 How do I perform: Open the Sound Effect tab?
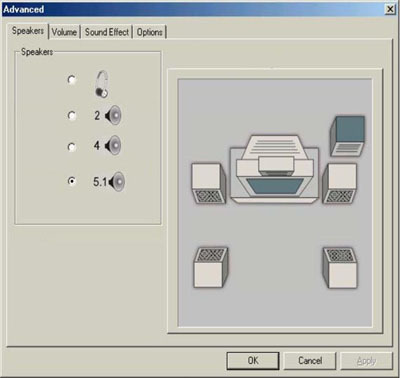[x=107, y=32]
